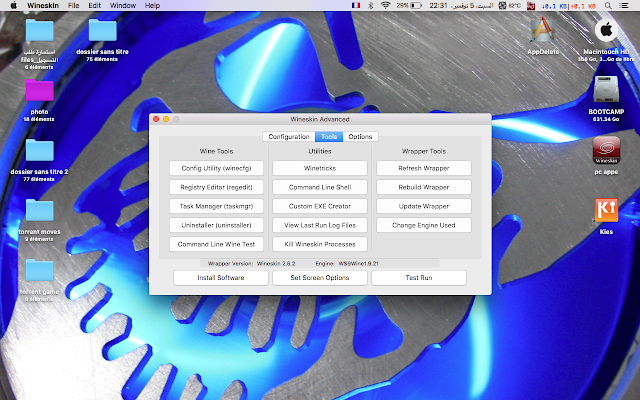Click Install Software button

pyautogui.click(x=221, y=278)
